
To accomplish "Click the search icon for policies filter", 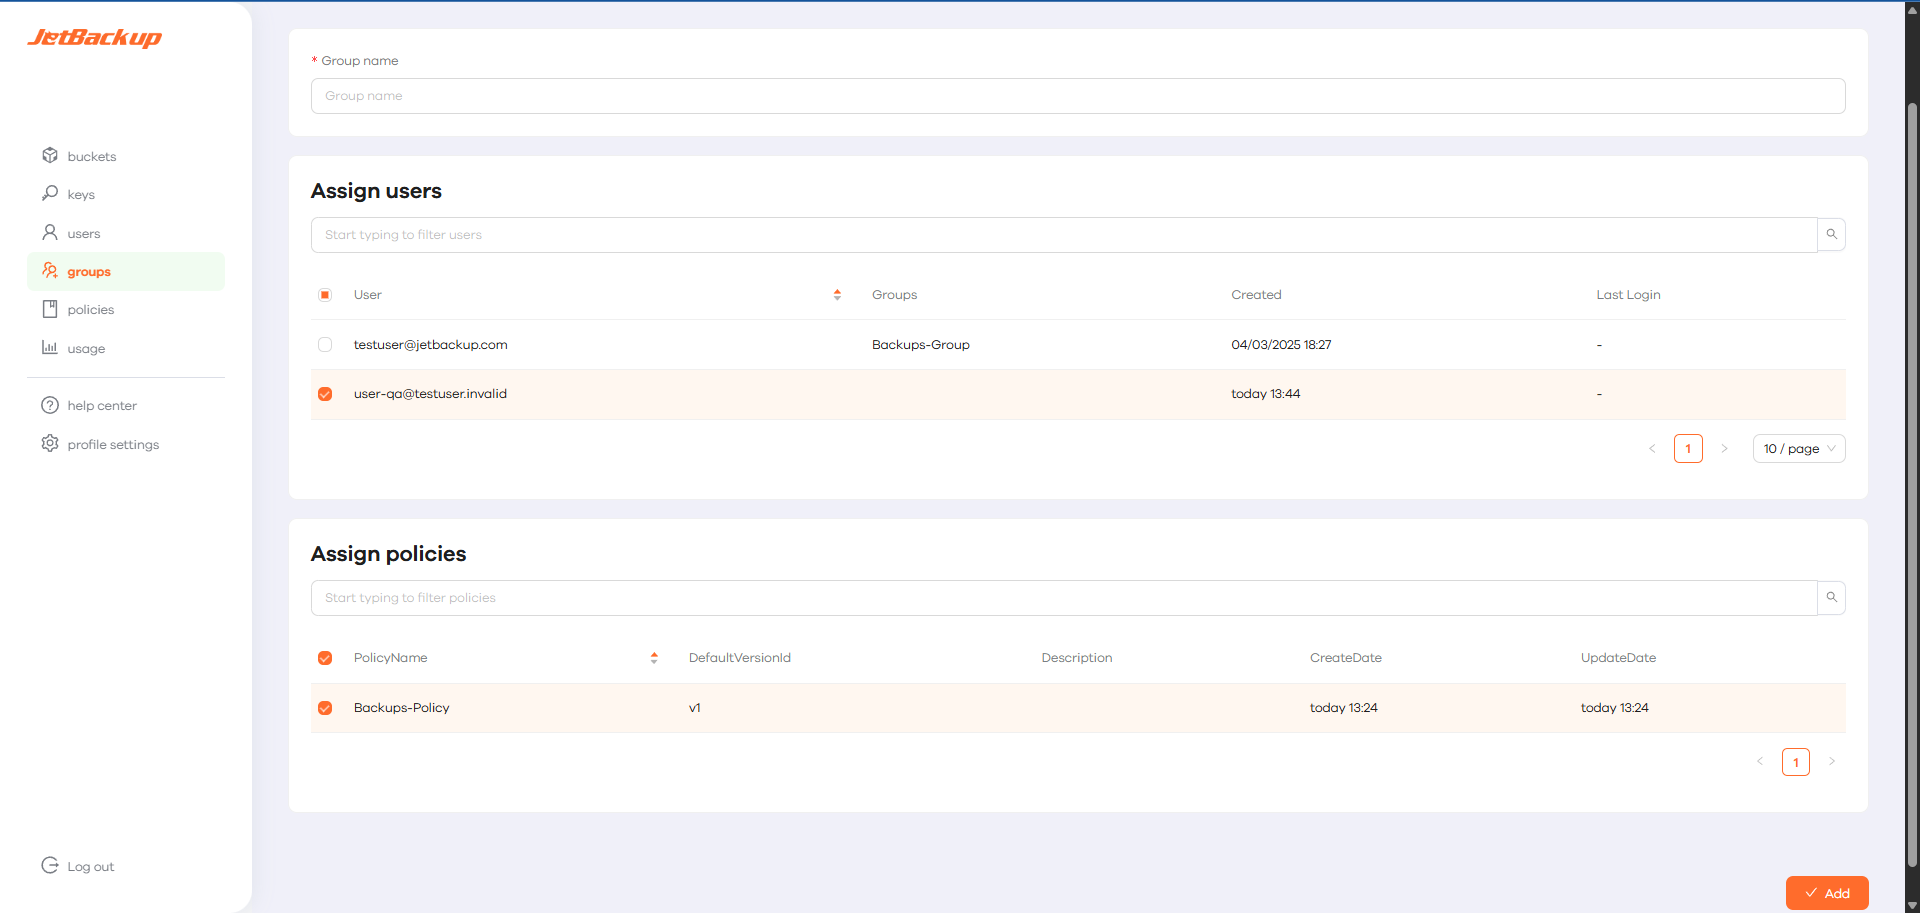I will pos(1831,598).
